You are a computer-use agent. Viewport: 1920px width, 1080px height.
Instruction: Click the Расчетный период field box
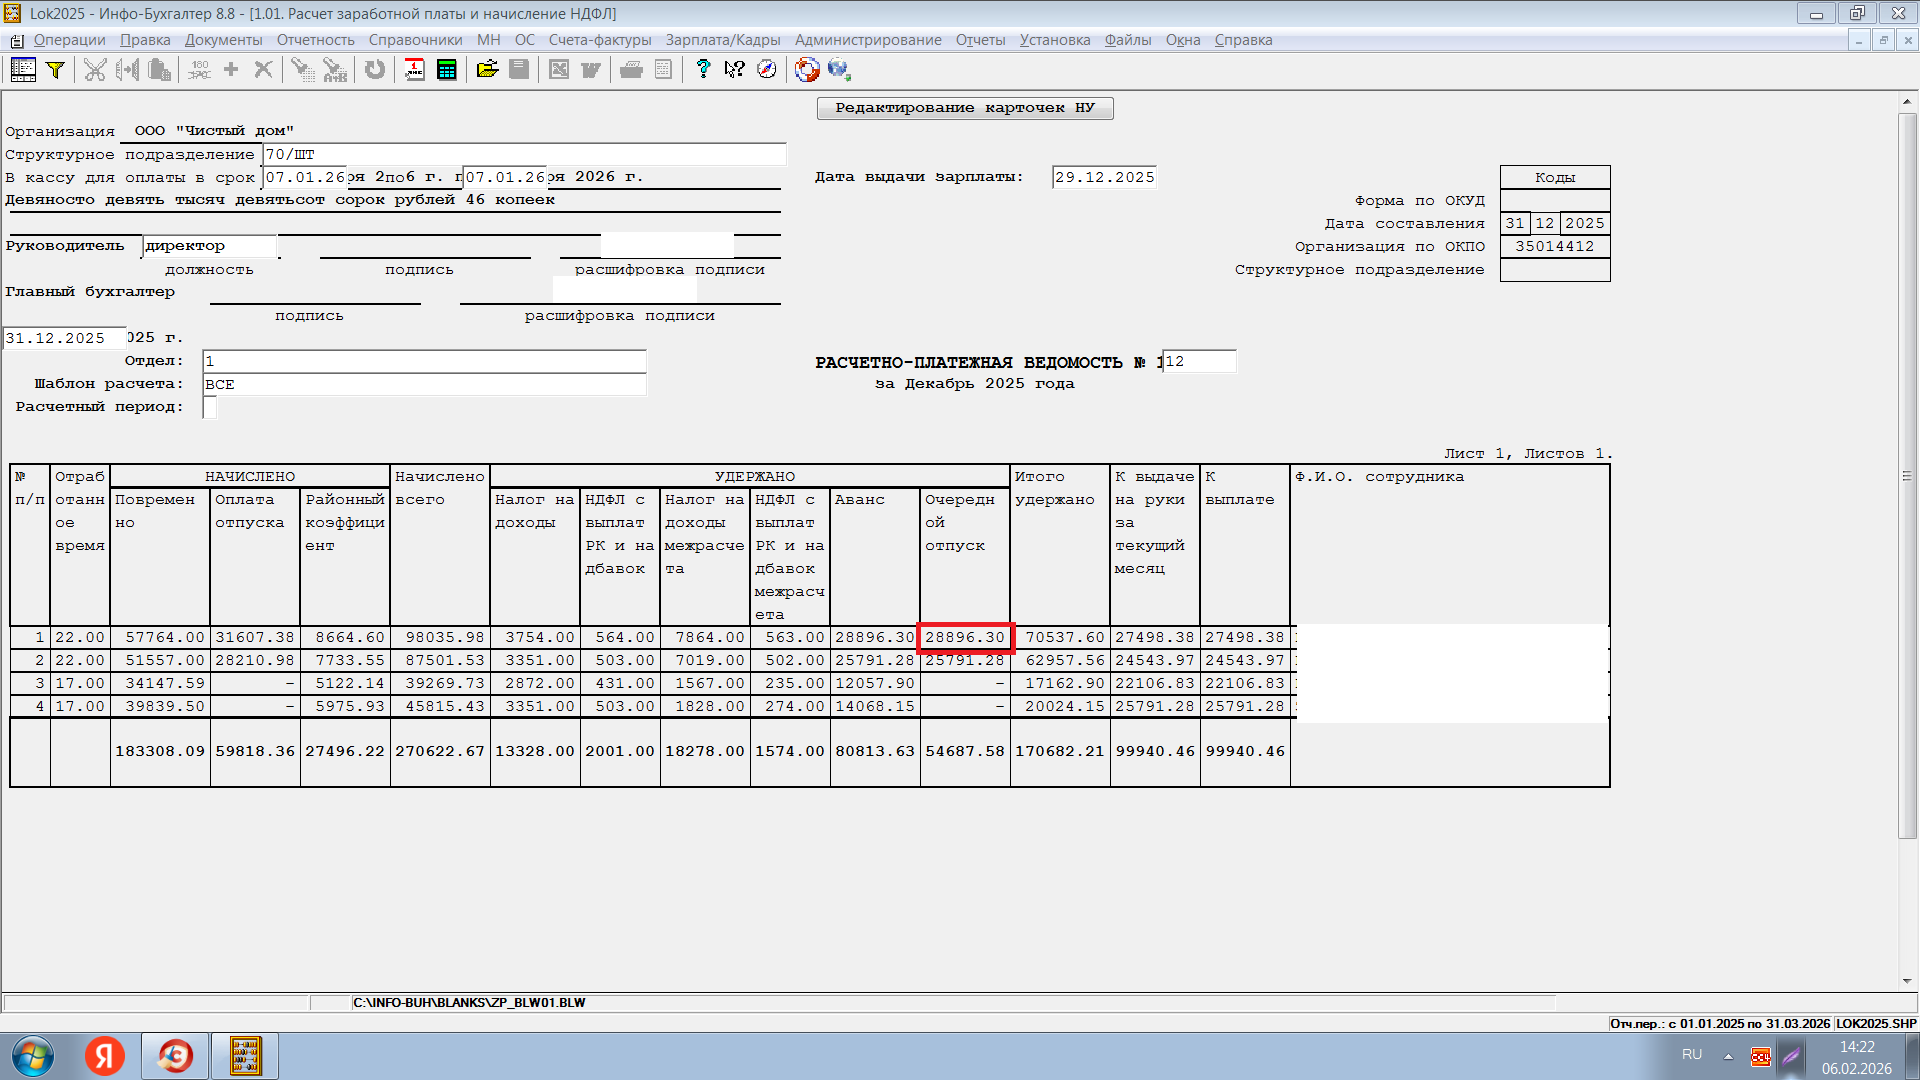[210, 407]
